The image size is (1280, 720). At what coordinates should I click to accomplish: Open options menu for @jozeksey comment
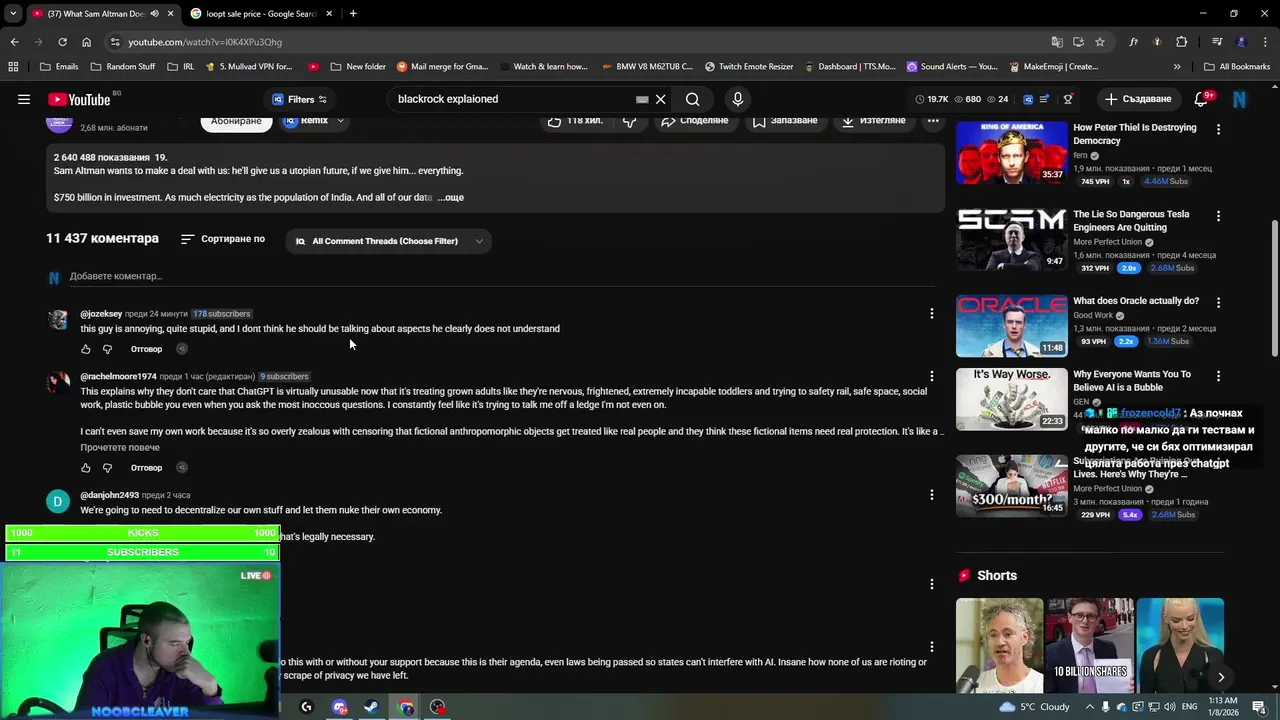coord(932,314)
